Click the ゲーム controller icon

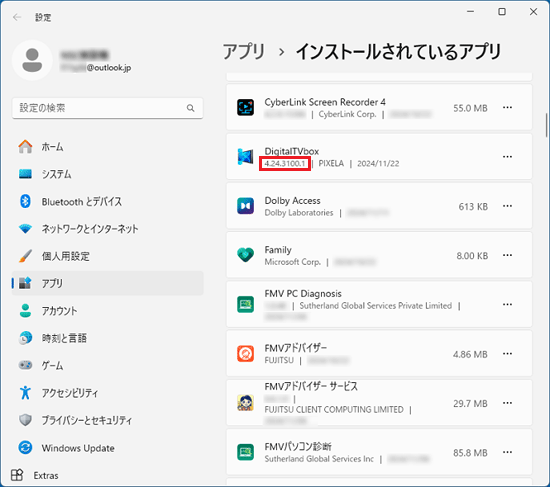[25, 365]
